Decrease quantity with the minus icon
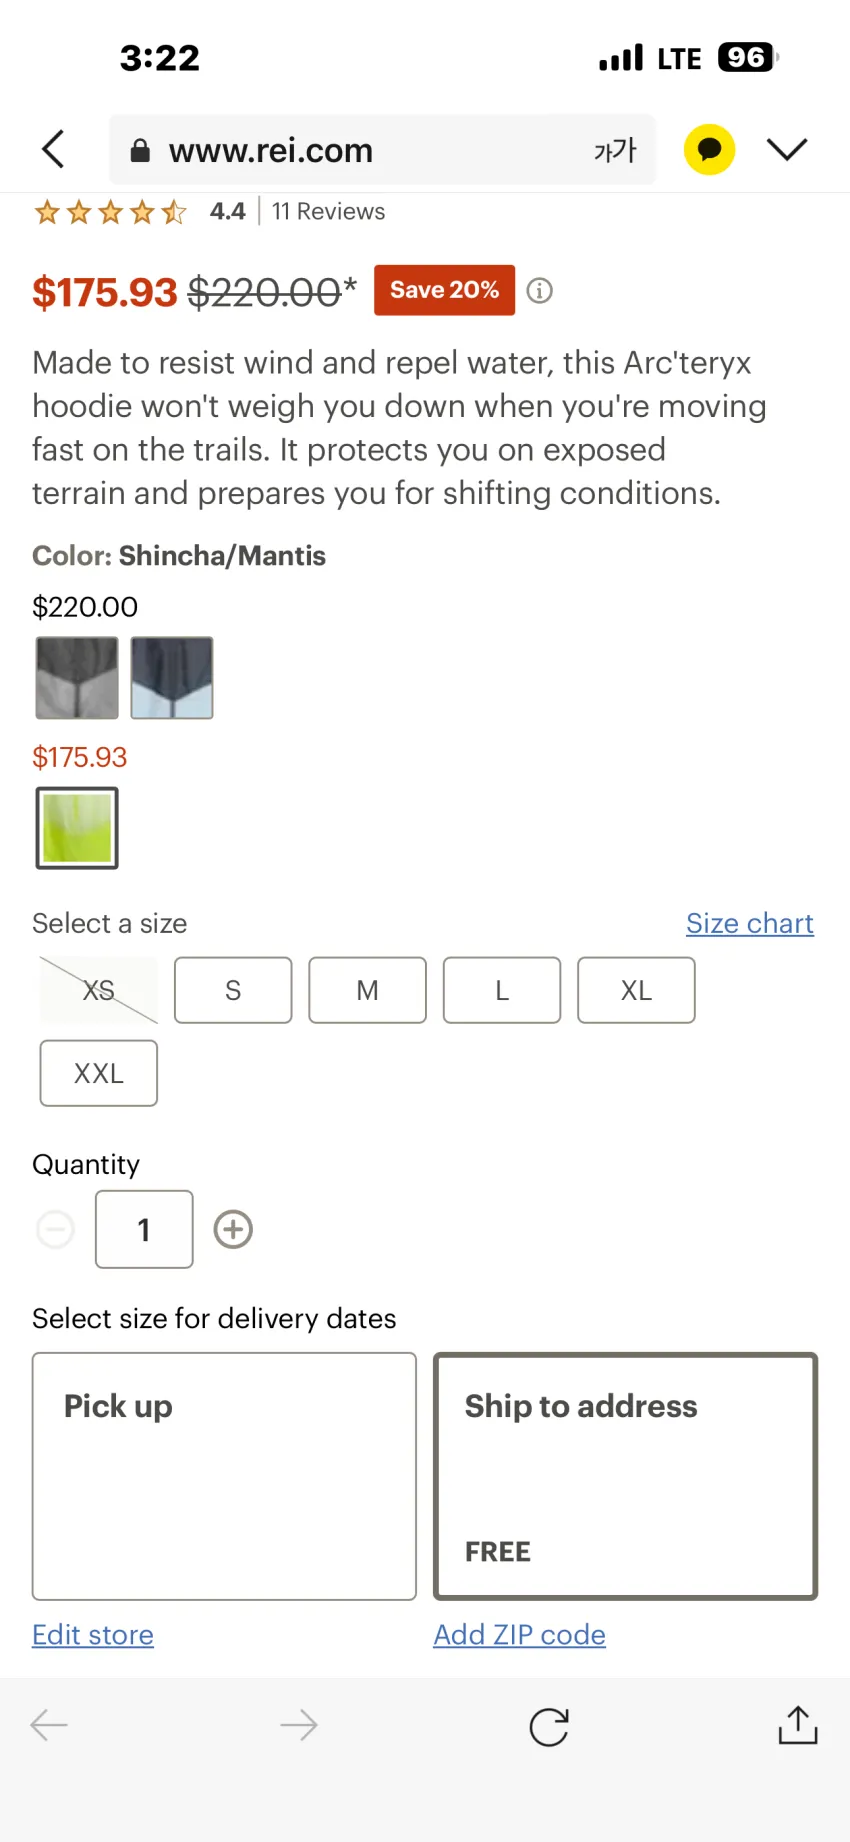 (55, 1229)
